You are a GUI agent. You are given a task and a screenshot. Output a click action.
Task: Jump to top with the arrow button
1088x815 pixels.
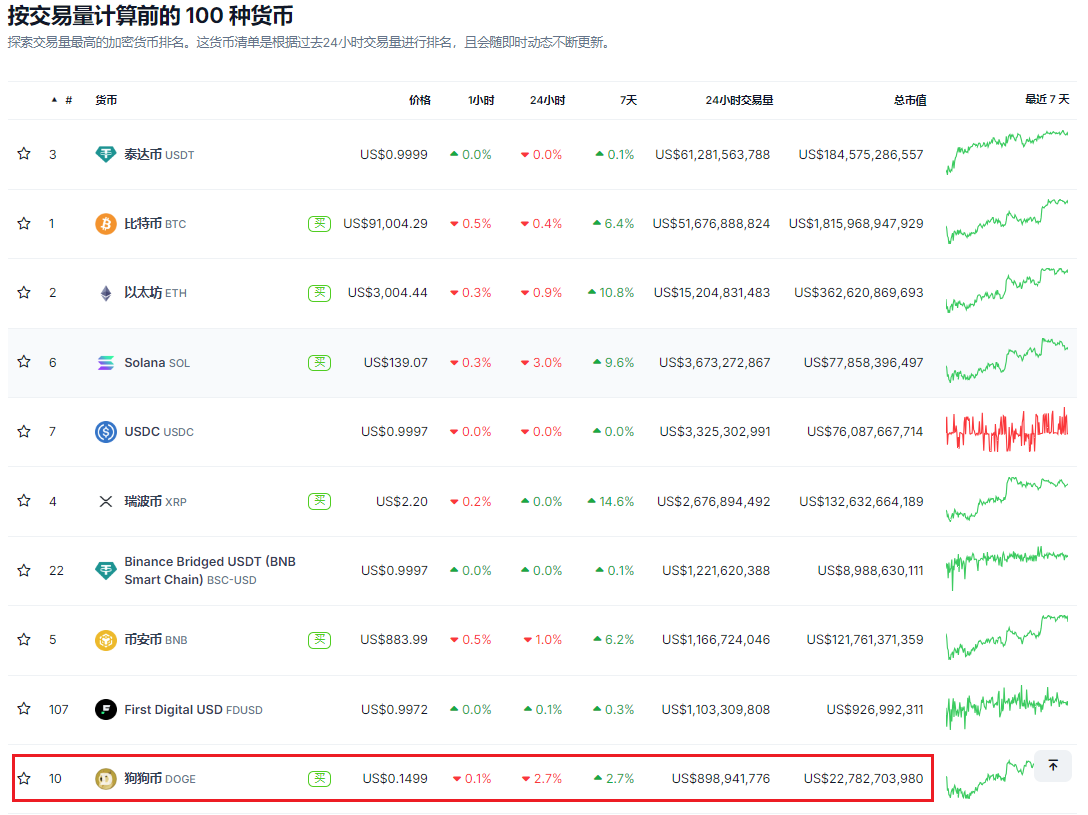[x=1053, y=766]
